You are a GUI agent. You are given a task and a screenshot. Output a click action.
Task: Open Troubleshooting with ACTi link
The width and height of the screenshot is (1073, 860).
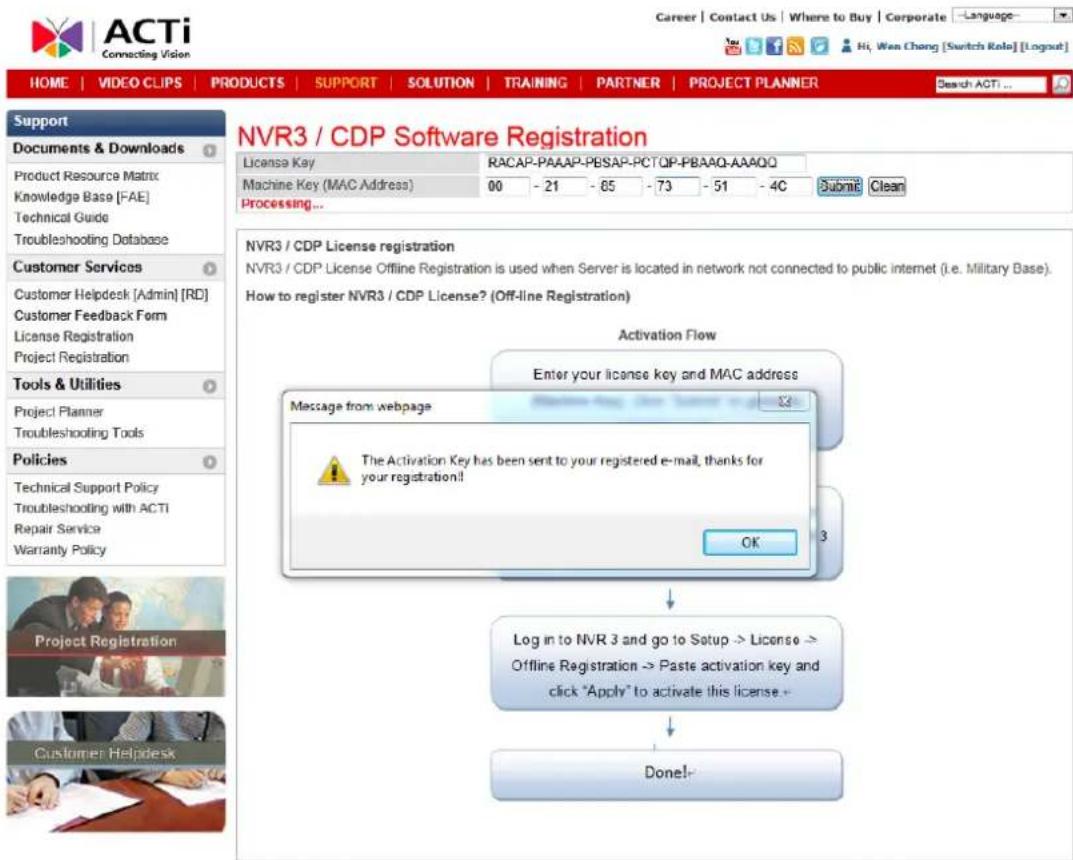pos(91,508)
